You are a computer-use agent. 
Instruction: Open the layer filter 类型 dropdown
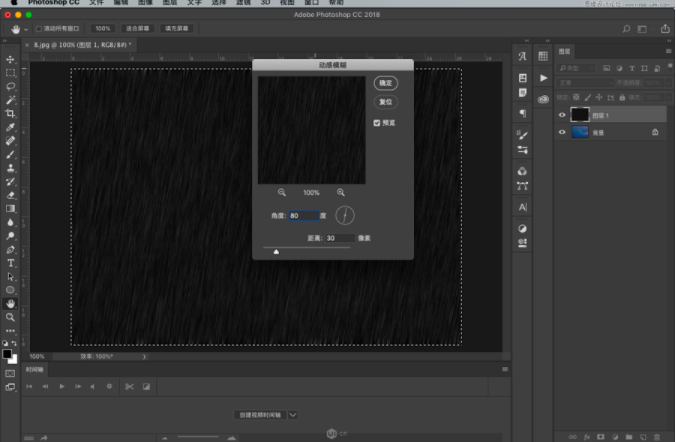click(578, 67)
